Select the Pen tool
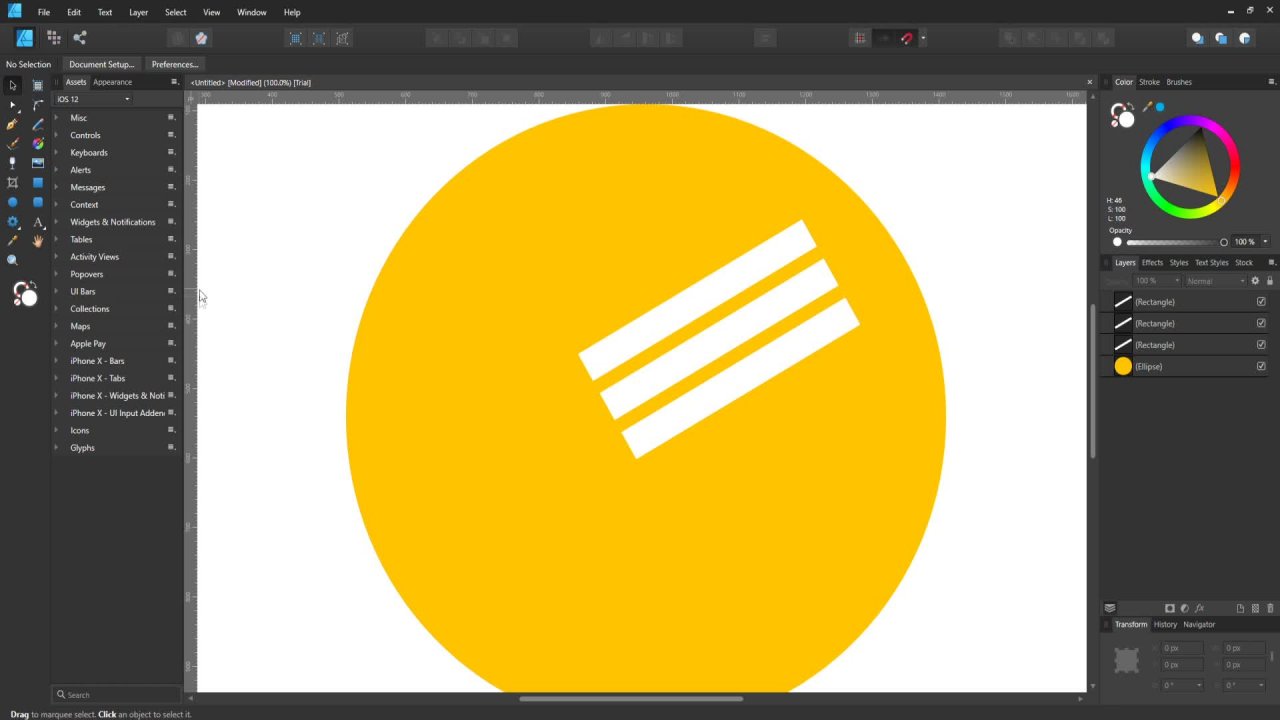1280x720 pixels. click(12, 124)
